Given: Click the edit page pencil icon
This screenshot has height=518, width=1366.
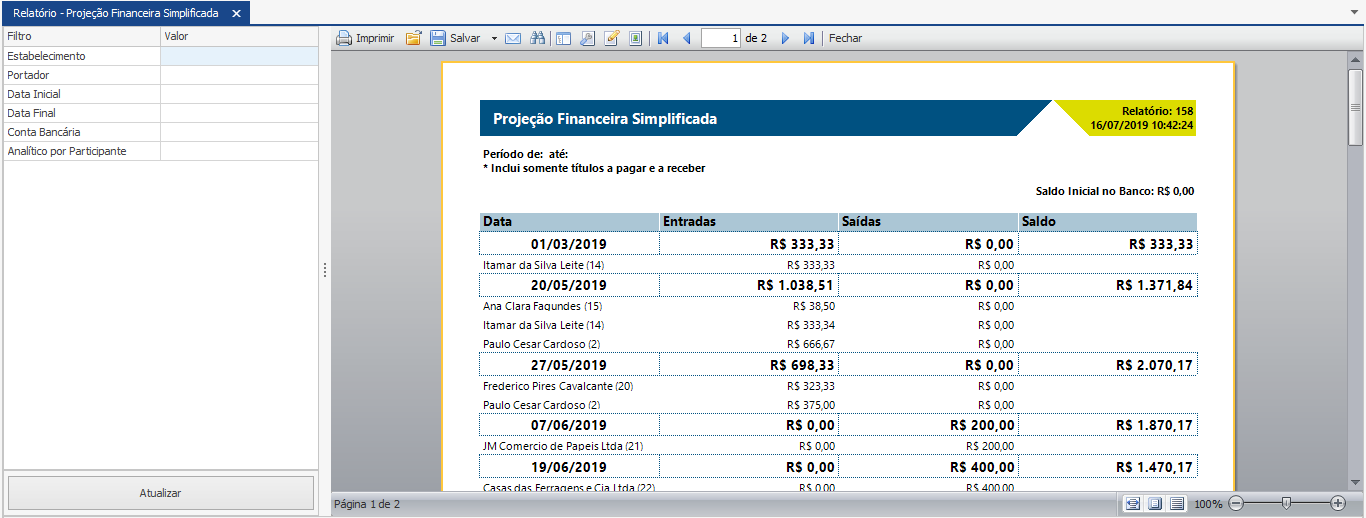Looking at the screenshot, I should click(x=612, y=38).
